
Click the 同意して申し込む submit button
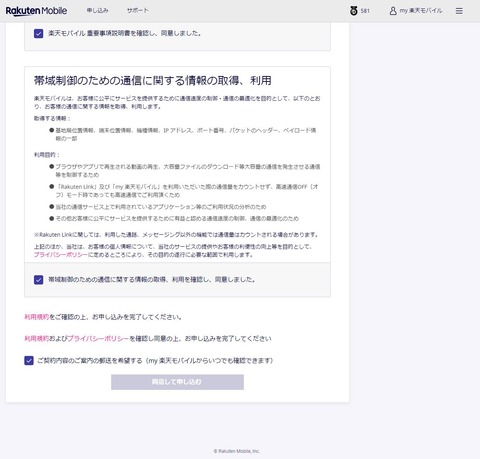177,382
